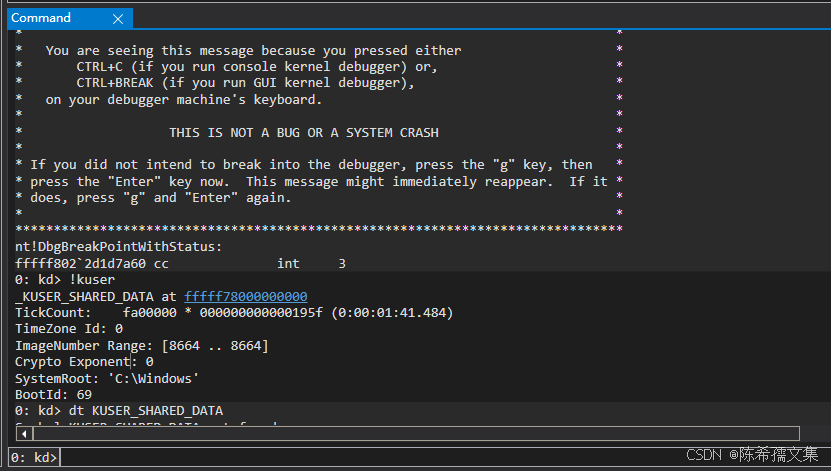
Task: Click the 'BootId: 69' line
Action: coord(53,395)
